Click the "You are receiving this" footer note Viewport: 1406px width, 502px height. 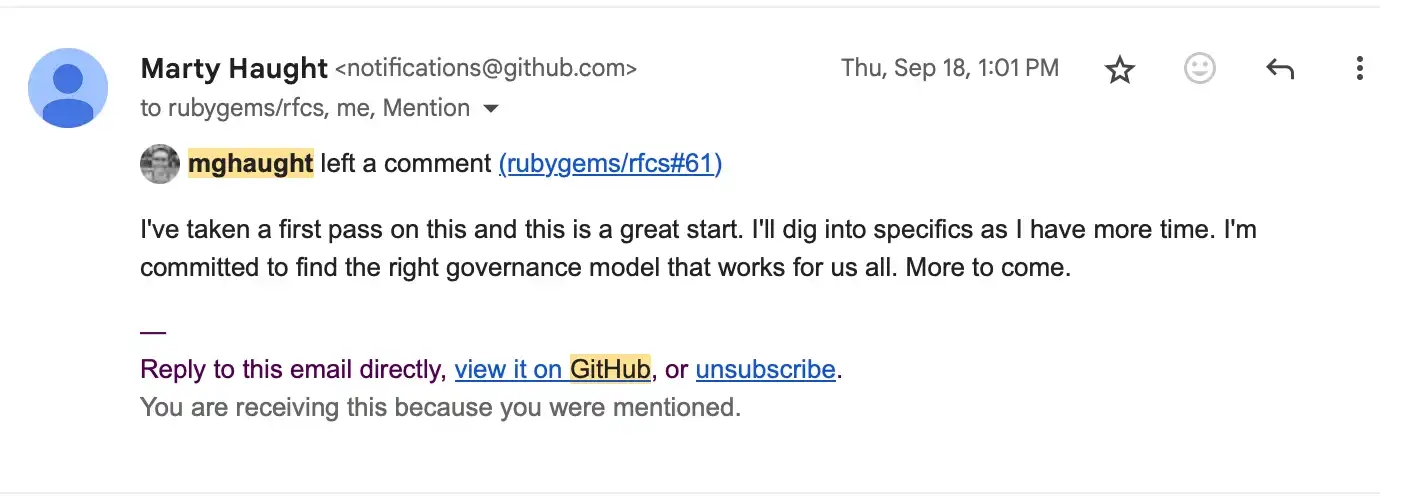[x=440, y=407]
